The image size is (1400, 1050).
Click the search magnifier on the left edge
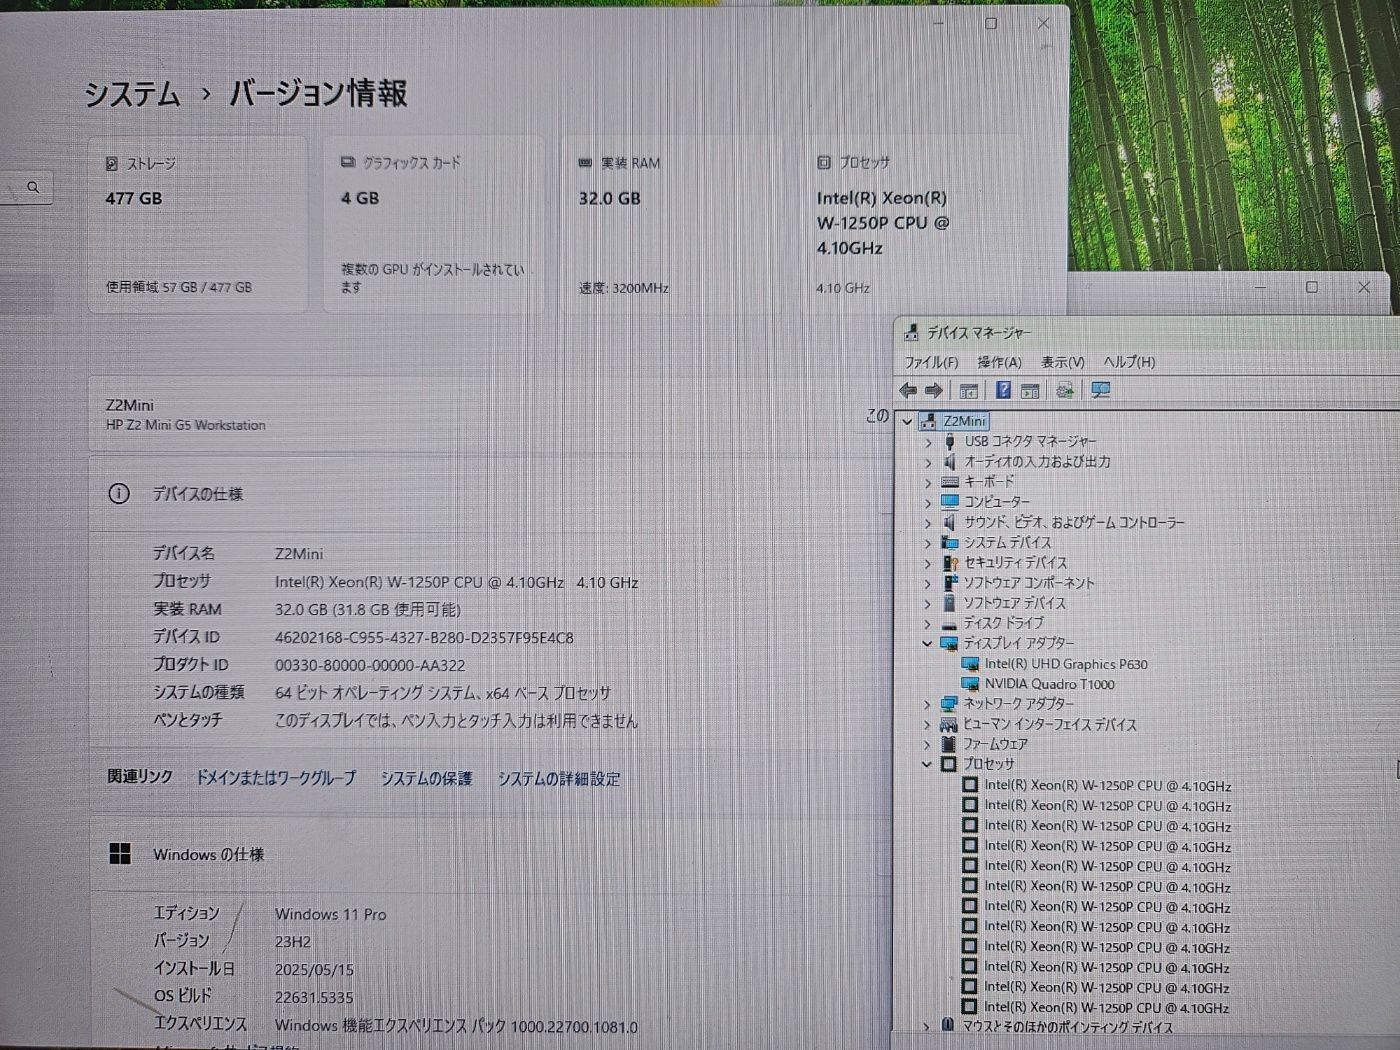coord(34,186)
